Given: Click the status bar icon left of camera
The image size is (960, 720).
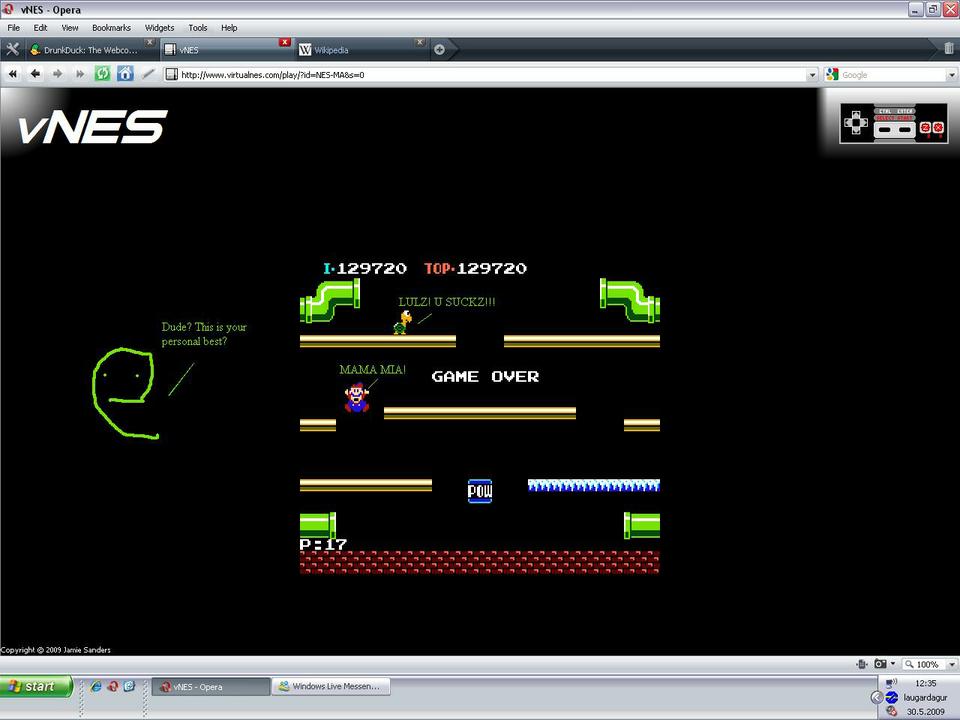Looking at the screenshot, I should [862, 664].
